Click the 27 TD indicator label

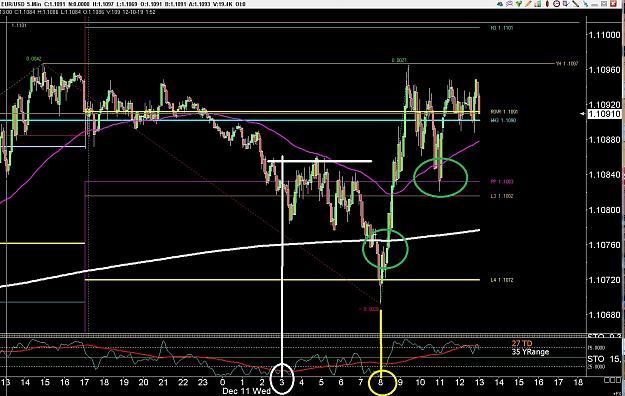[x=522, y=343]
